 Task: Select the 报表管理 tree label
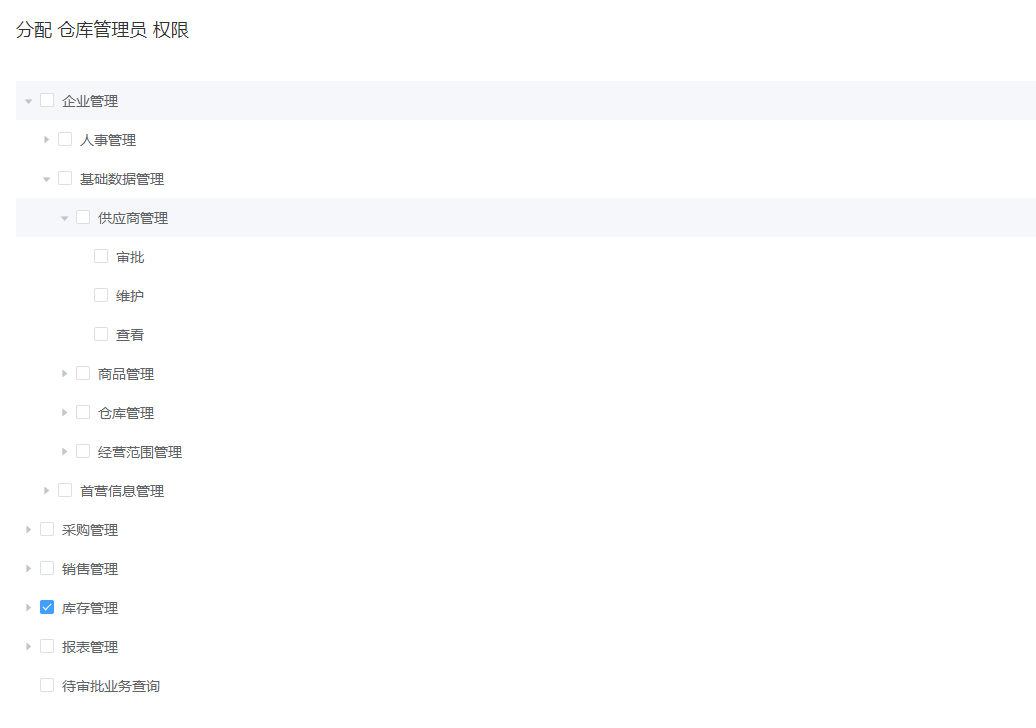coord(90,647)
